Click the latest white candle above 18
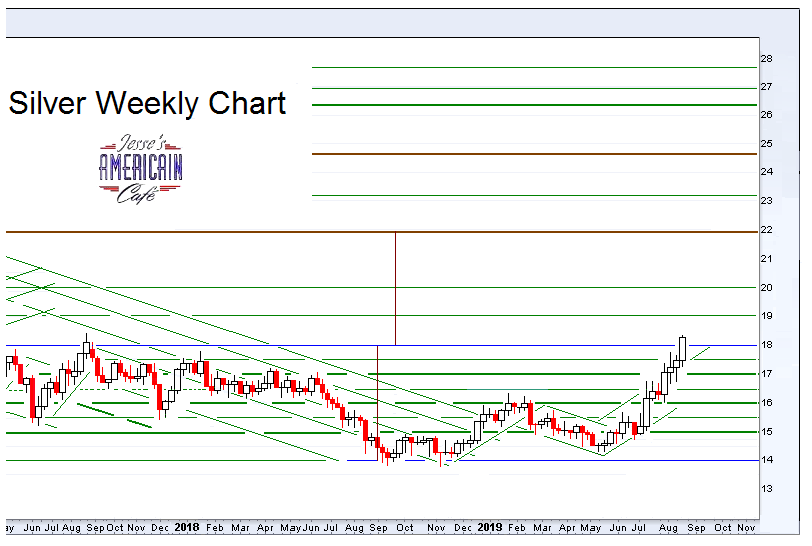 tap(683, 349)
